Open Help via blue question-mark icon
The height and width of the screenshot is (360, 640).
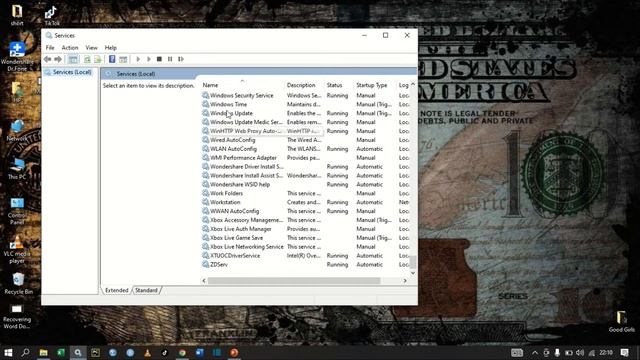(112, 59)
